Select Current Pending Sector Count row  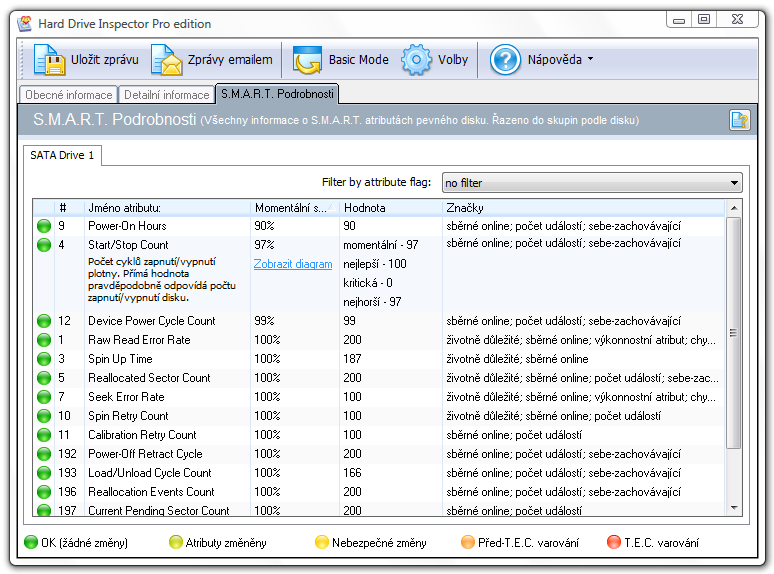pos(379,509)
